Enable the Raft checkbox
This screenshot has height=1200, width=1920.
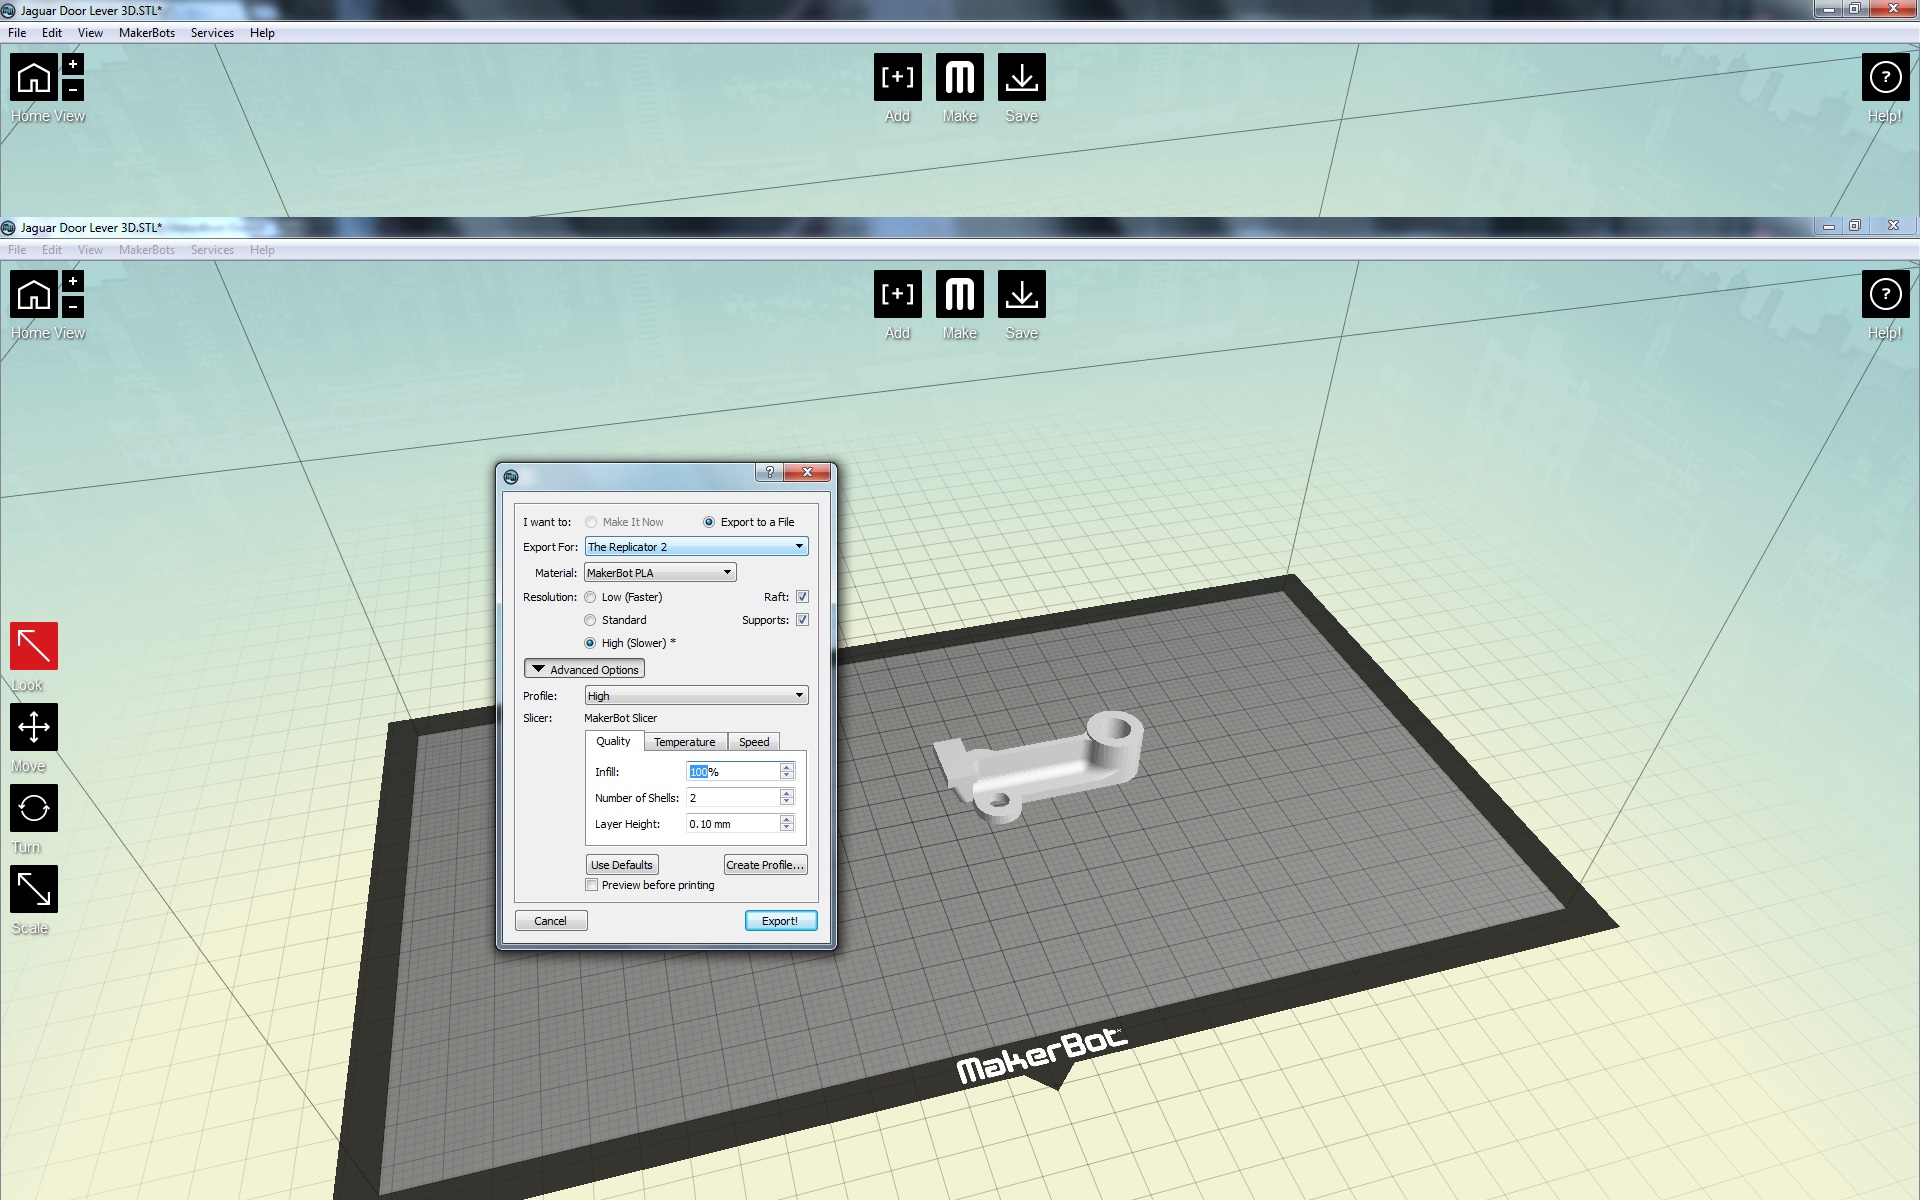click(x=802, y=596)
